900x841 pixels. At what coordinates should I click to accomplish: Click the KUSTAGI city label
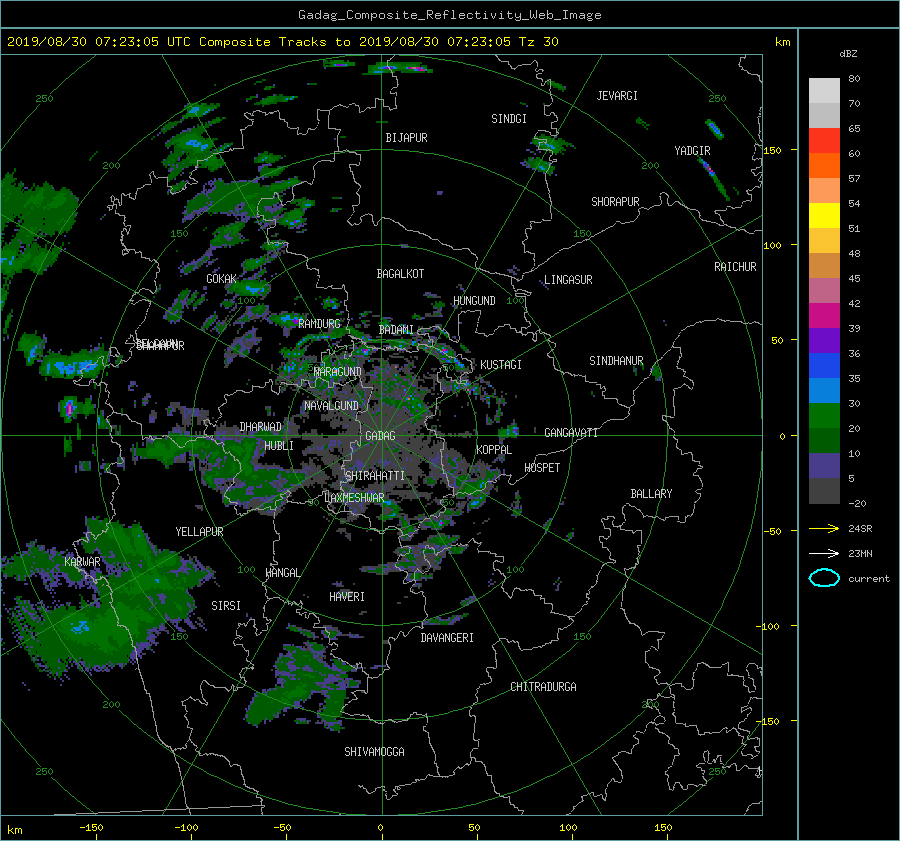(x=501, y=365)
